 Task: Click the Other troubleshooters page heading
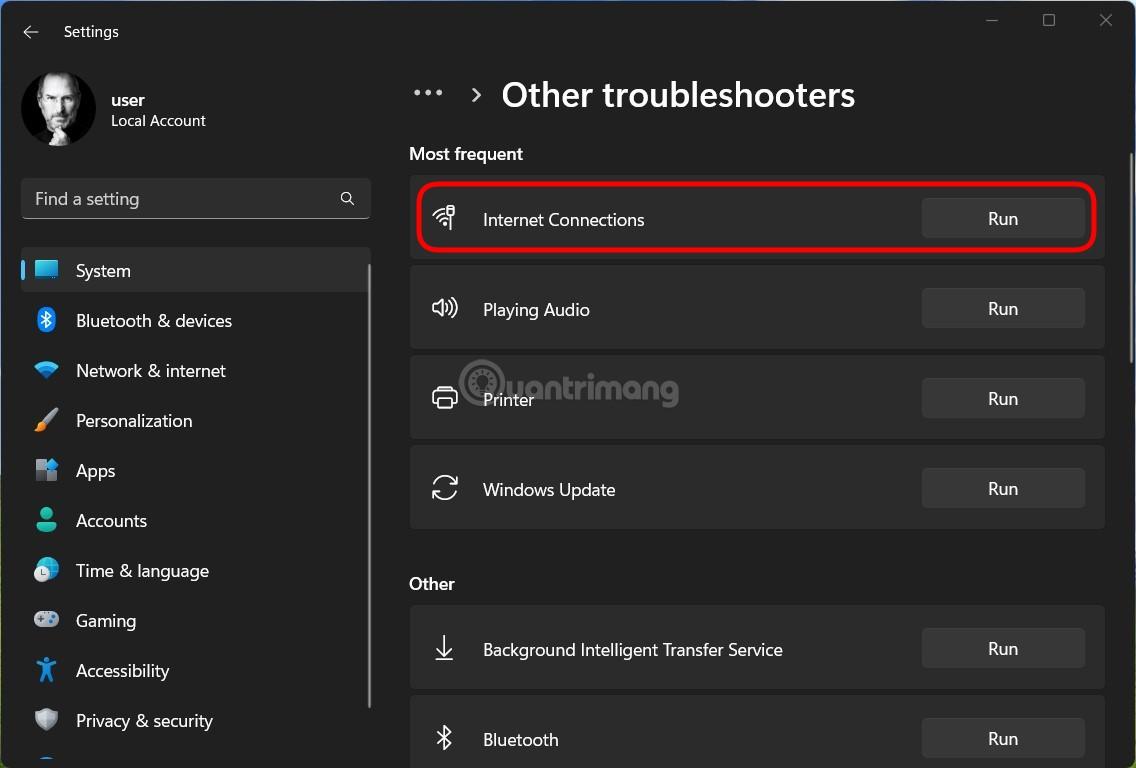678,95
